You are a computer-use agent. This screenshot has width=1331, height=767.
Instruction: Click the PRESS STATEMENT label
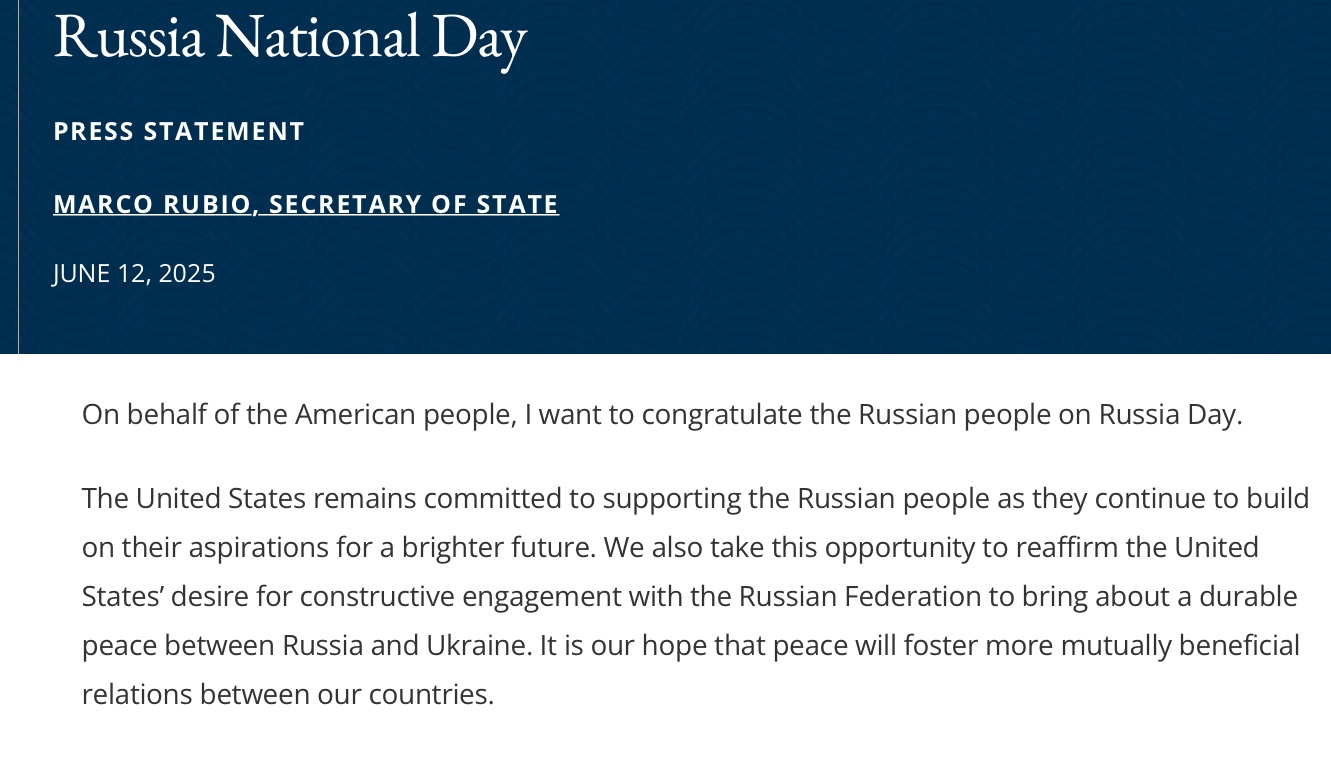[179, 131]
